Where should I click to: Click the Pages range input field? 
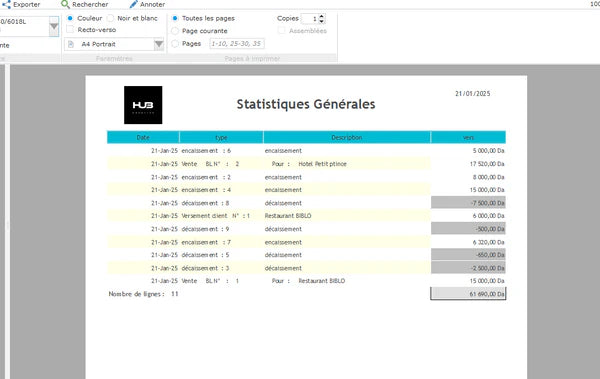click(237, 44)
